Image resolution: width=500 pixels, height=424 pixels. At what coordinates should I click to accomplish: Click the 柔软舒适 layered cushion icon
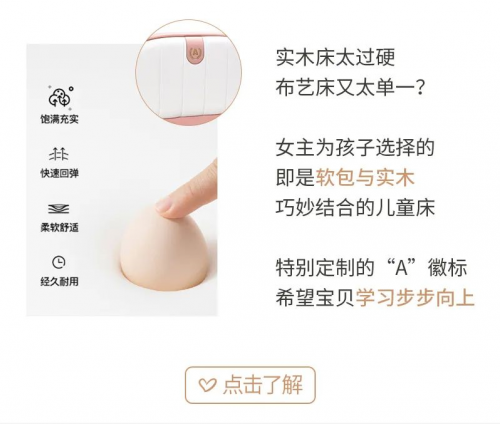pos(59,209)
